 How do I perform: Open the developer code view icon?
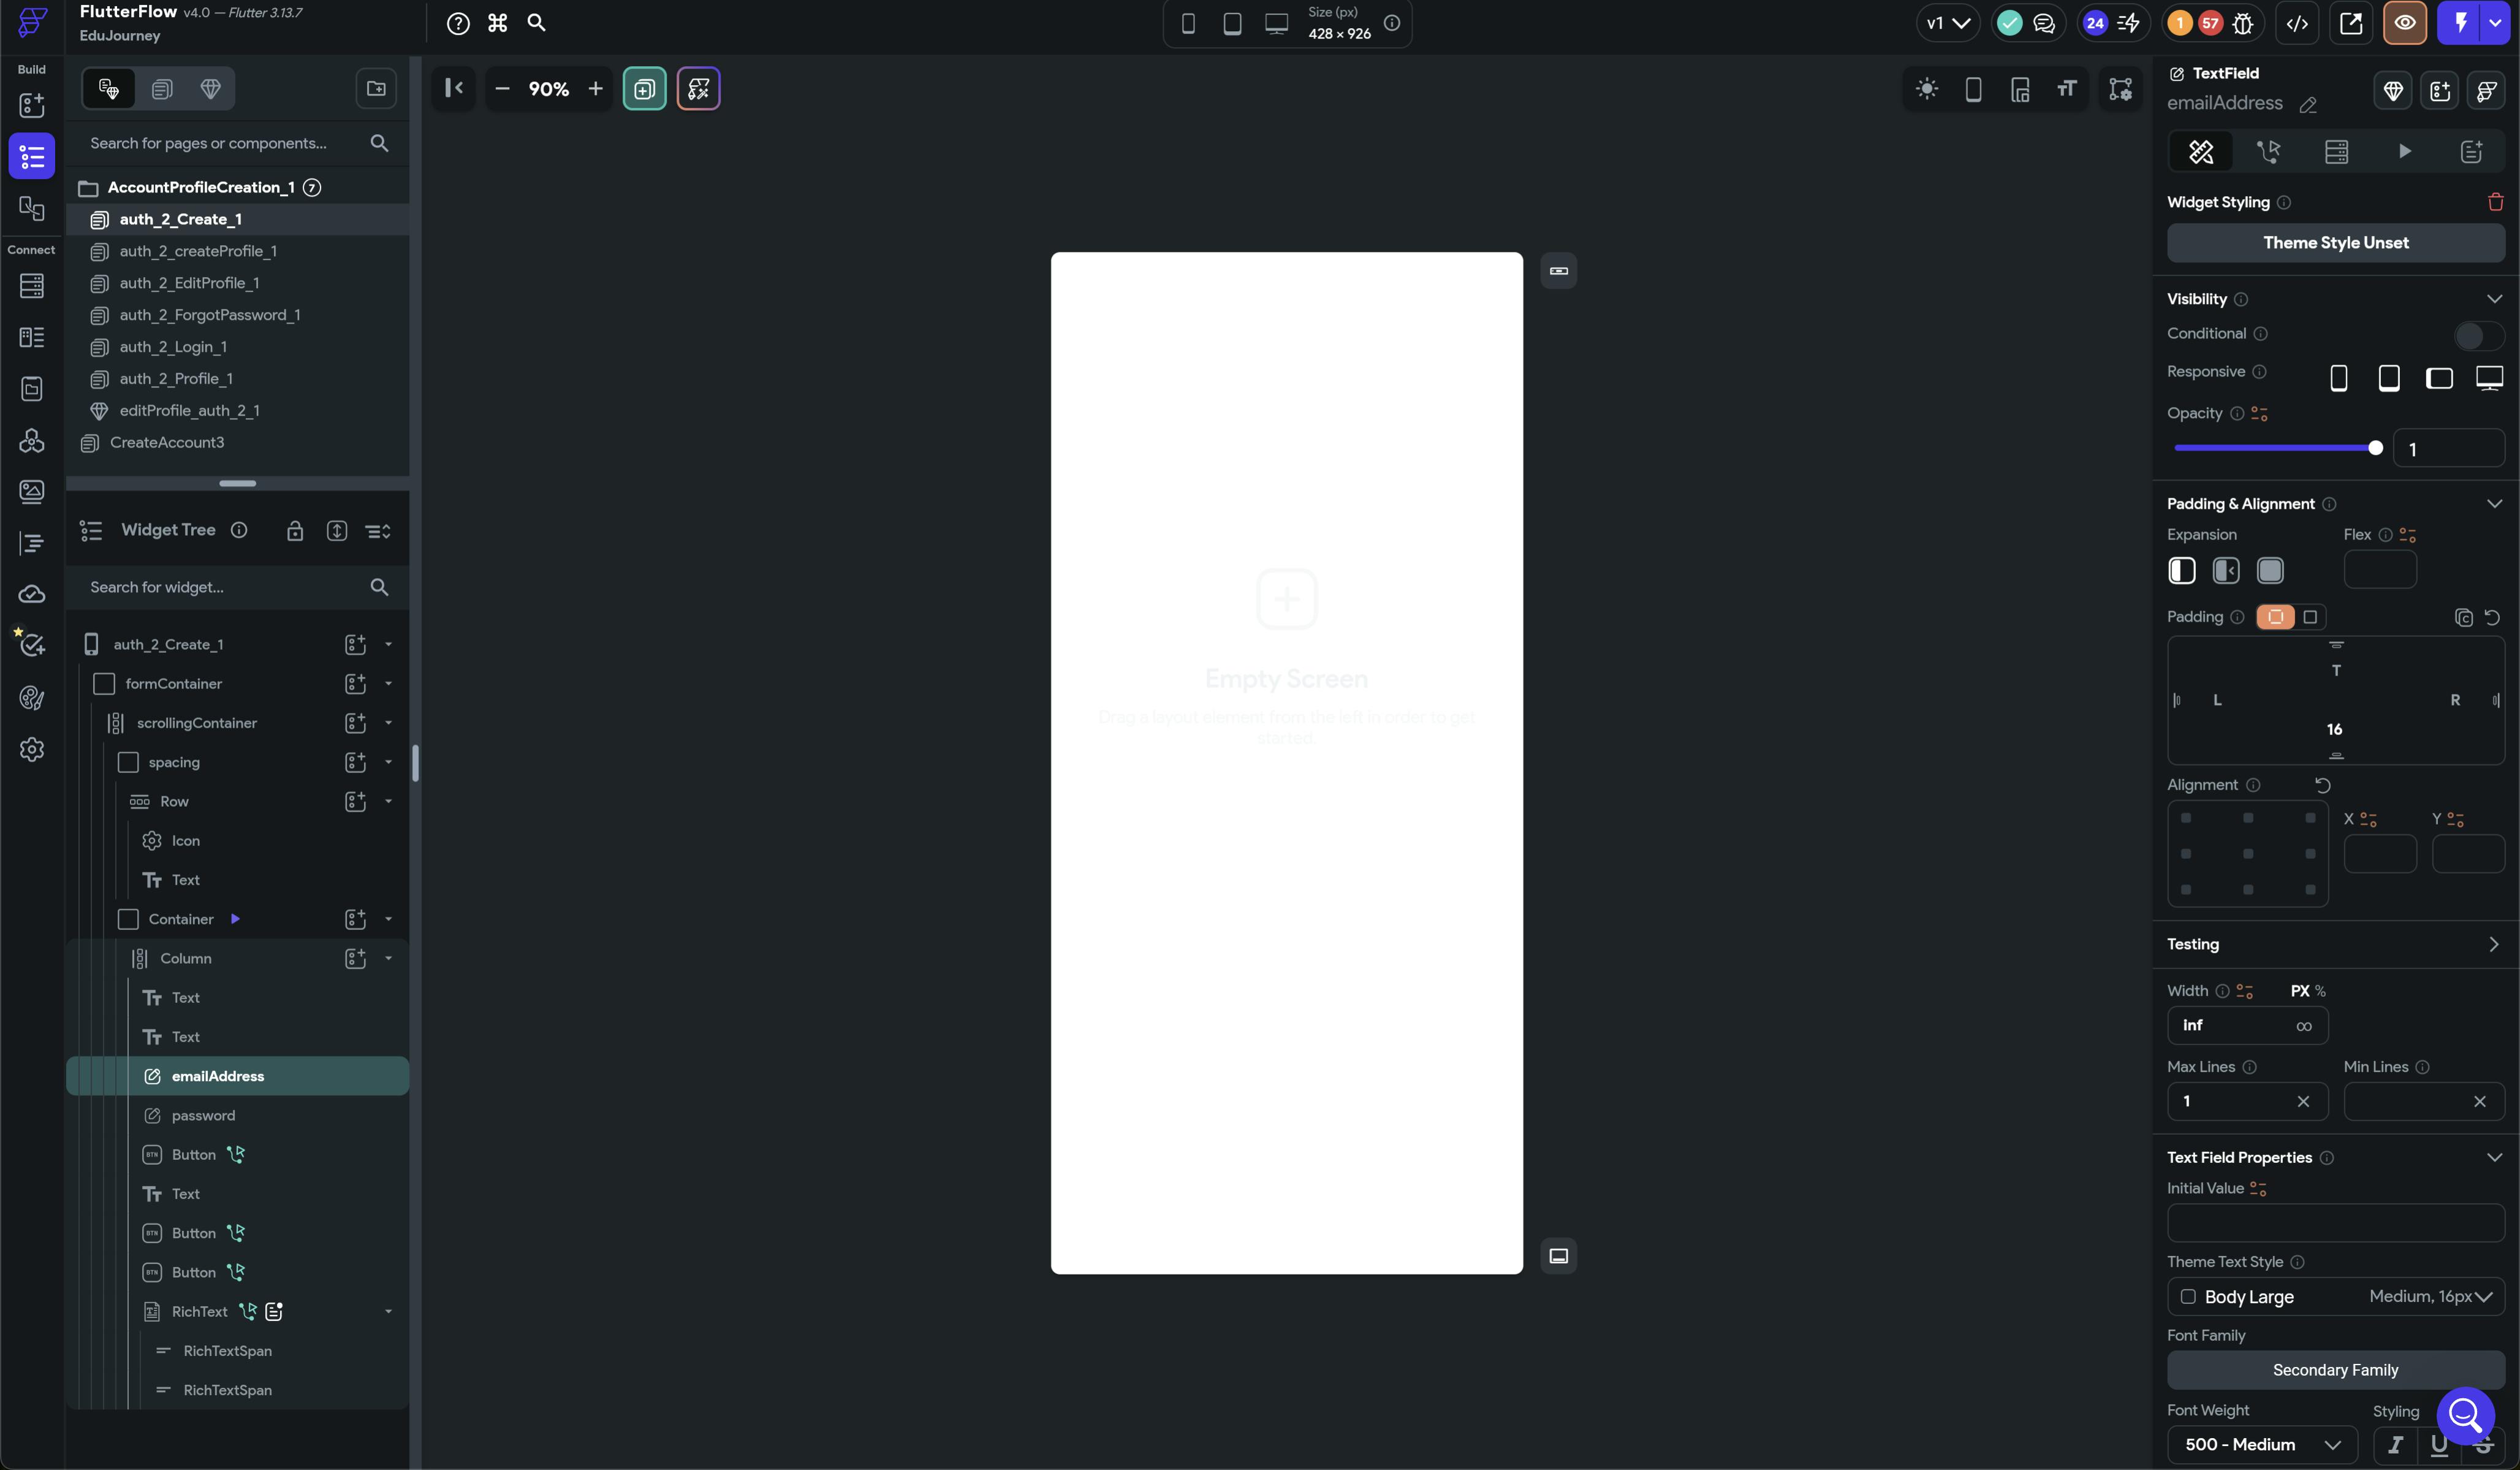pyautogui.click(x=2297, y=23)
